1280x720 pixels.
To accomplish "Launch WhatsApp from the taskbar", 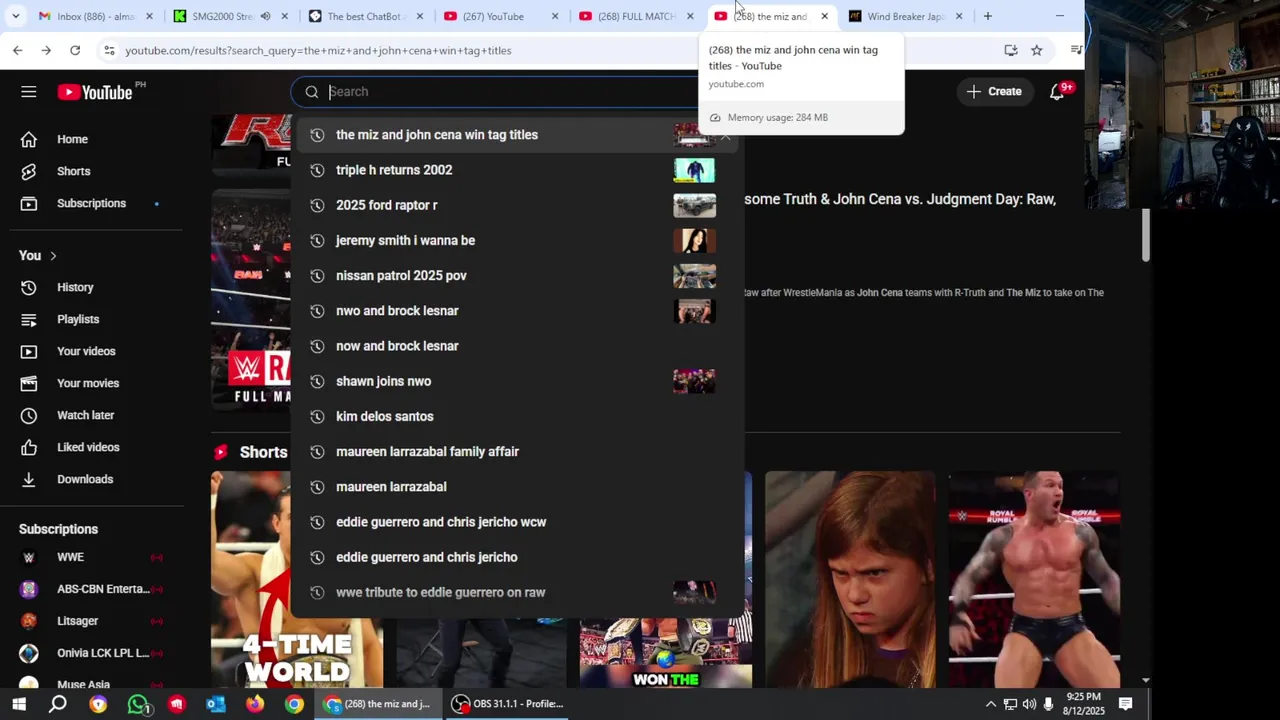I will pyautogui.click(x=138, y=704).
